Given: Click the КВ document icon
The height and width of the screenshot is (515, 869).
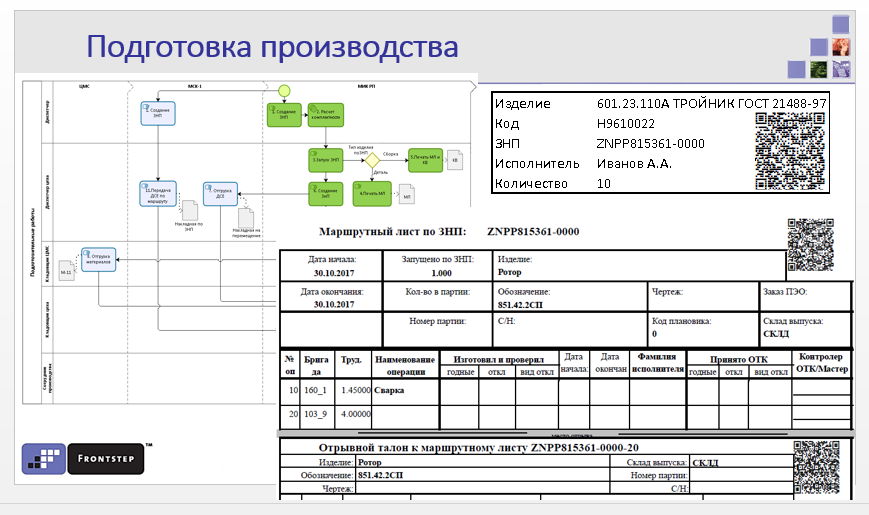Looking at the screenshot, I should (455, 159).
